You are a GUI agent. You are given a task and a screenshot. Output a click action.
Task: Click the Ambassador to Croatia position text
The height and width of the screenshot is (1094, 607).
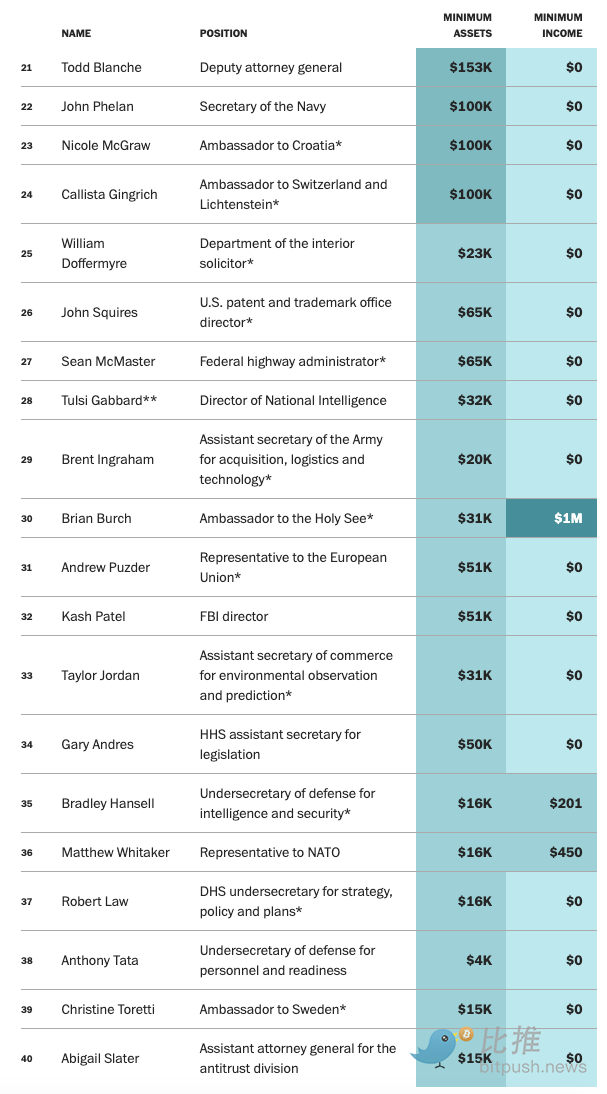tap(271, 146)
